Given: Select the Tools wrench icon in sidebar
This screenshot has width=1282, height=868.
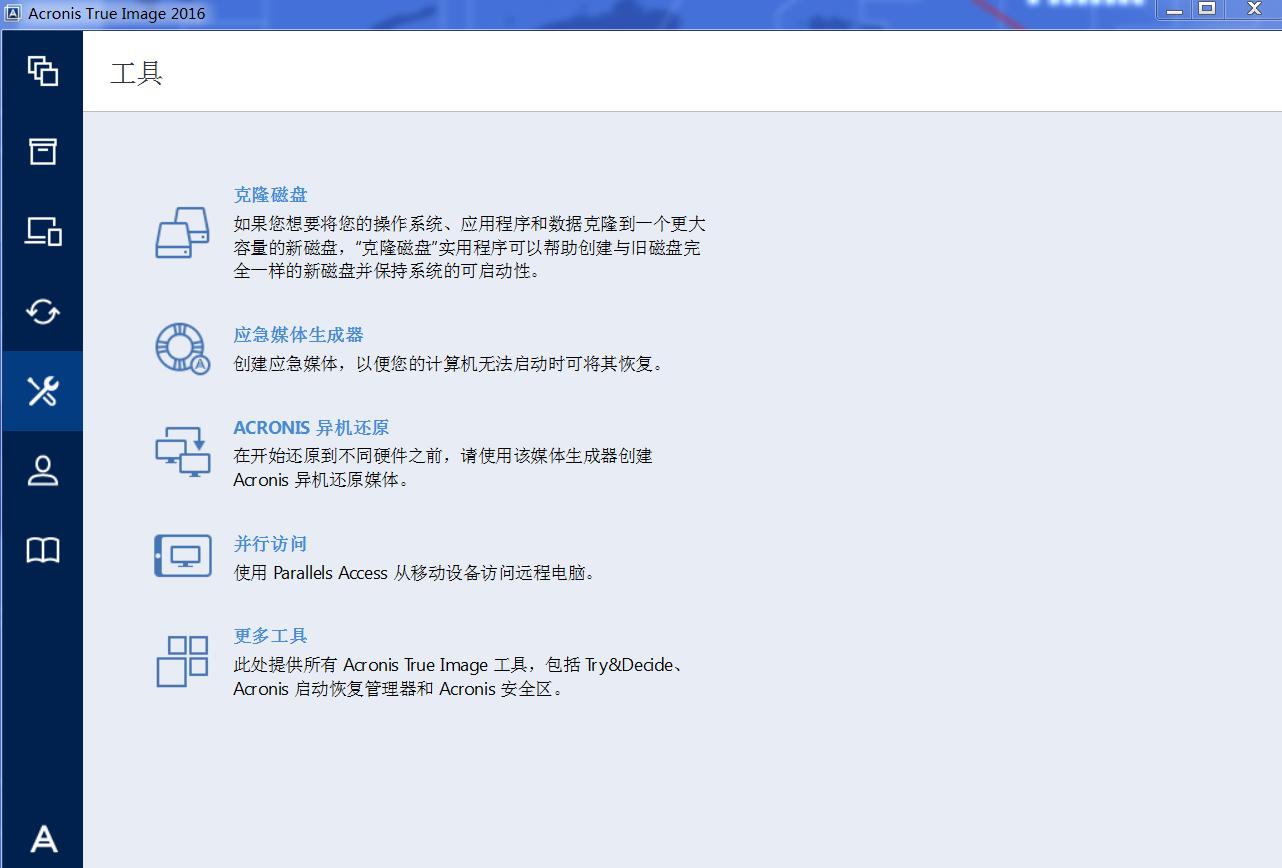Looking at the screenshot, I should point(42,391).
